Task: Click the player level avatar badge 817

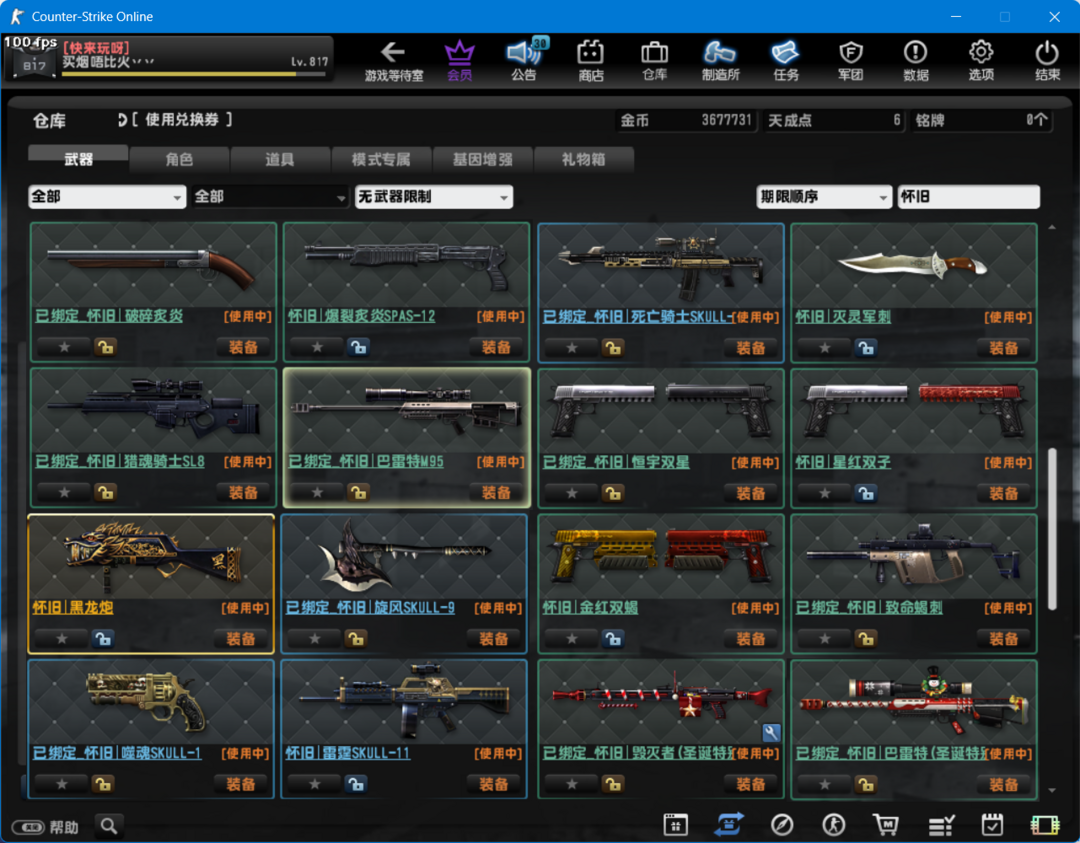Action: 32,63
